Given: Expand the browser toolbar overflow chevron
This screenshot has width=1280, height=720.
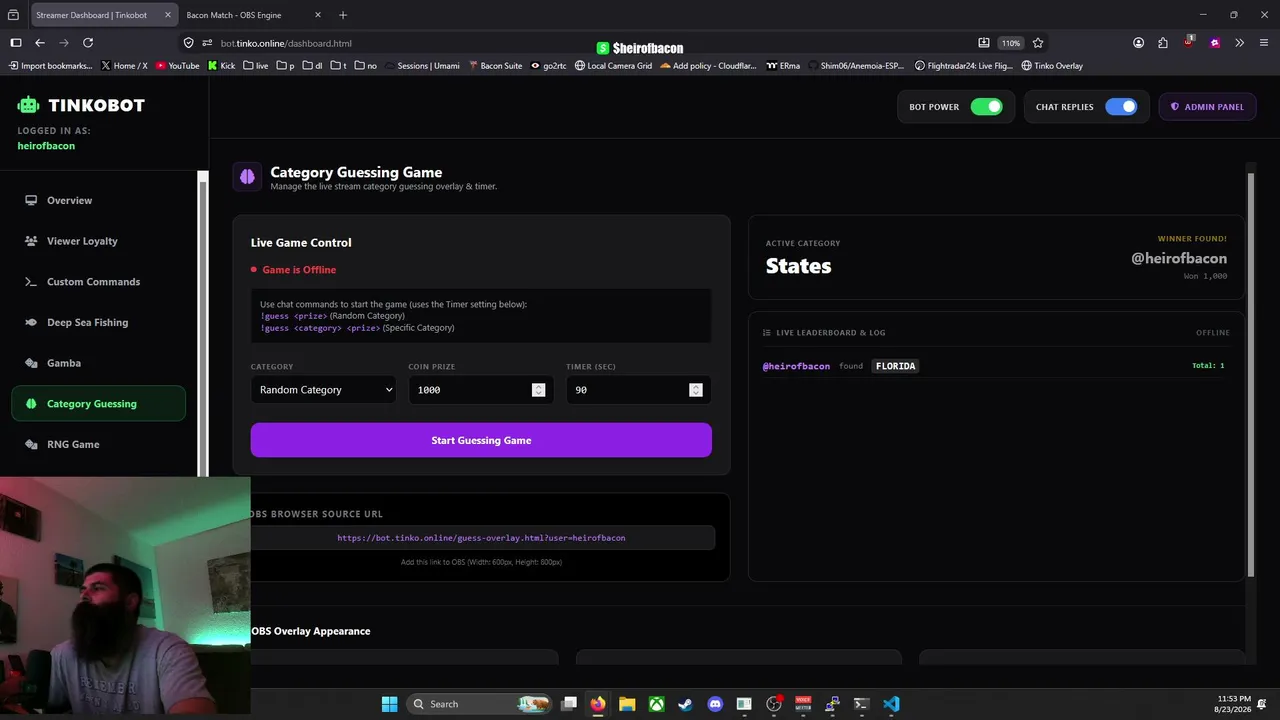Looking at the screenshot, I should [1239, 43].
